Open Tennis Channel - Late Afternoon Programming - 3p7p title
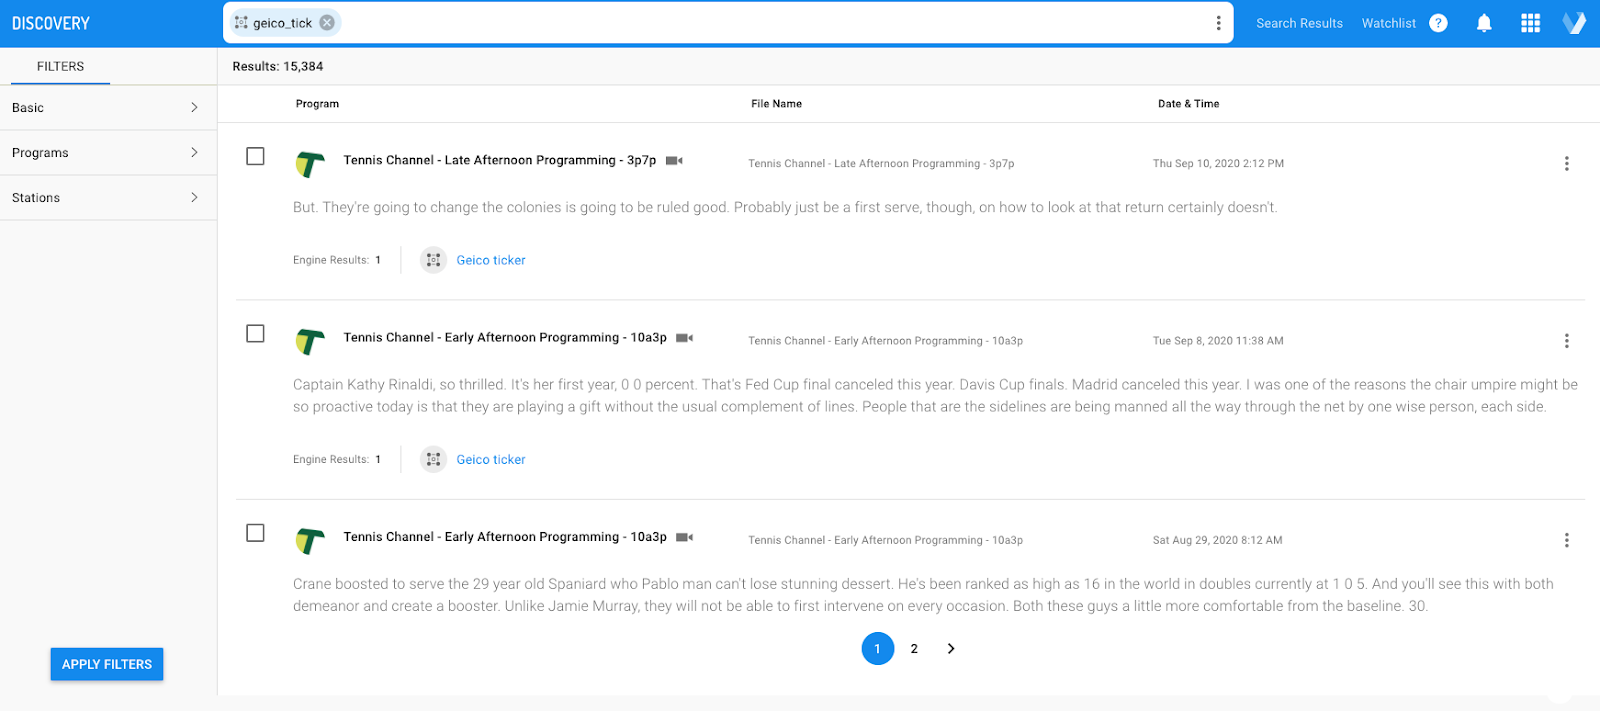This screenshot has height=711, width=1600. coord(500,160)
